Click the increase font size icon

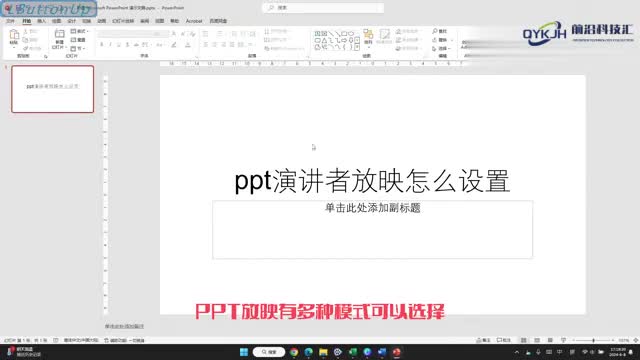point(174,34)
